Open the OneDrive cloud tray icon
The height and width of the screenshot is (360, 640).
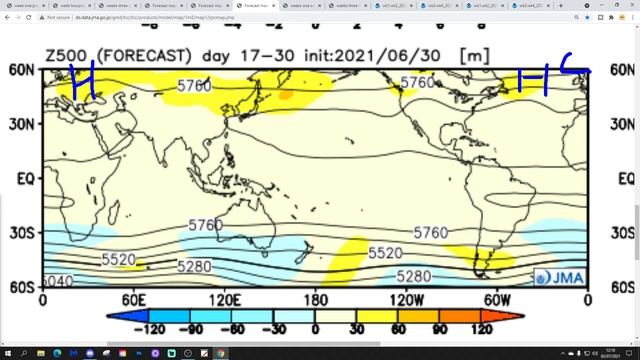pos(571,353)
